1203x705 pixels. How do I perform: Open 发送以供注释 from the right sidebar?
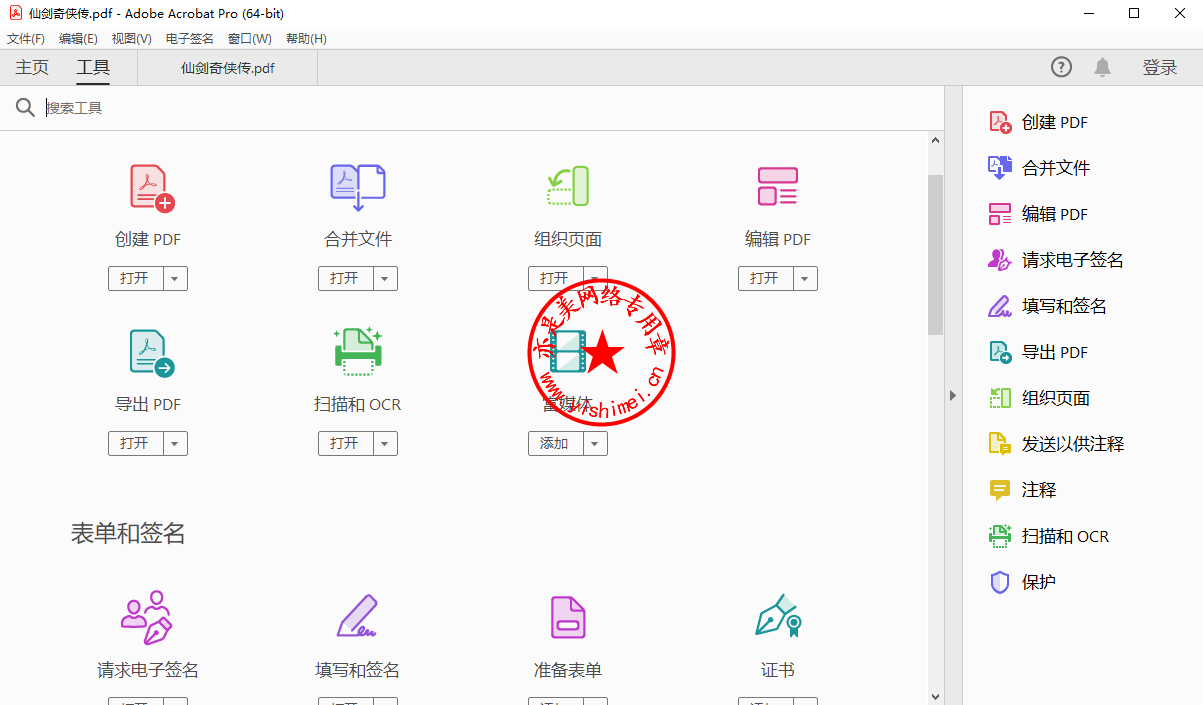tap(1056, 444)
